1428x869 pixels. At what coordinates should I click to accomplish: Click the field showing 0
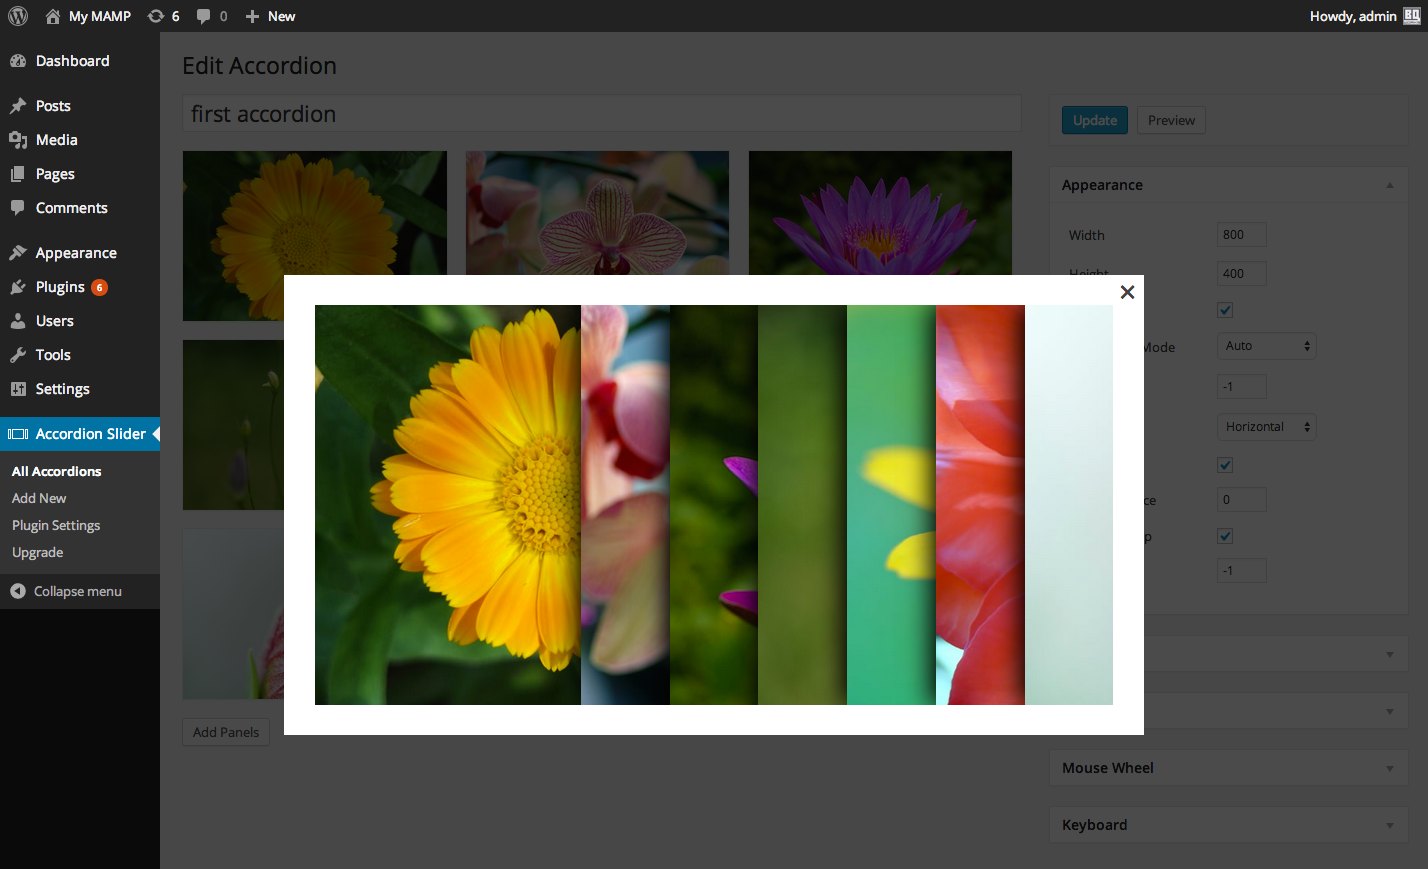pos(1242,500)
